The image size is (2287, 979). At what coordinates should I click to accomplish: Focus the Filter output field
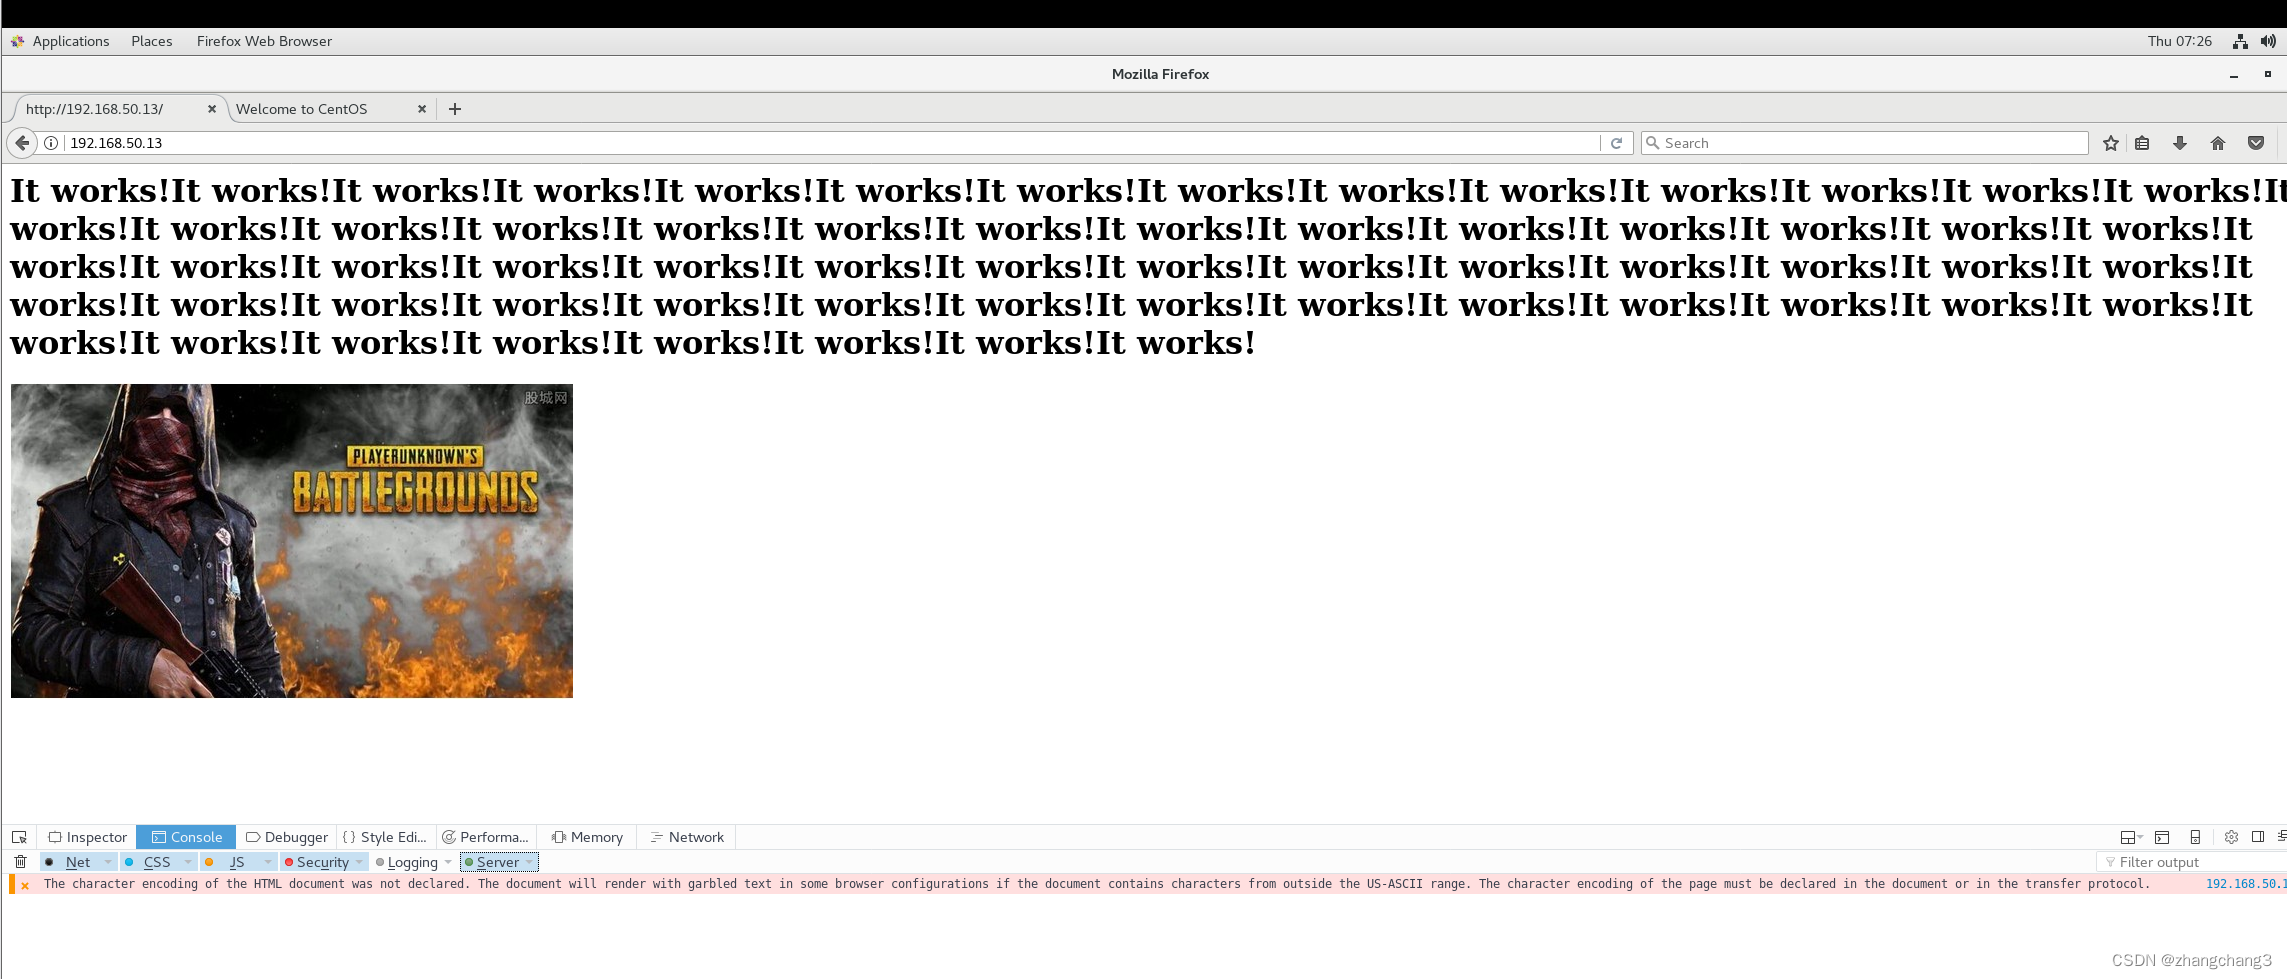[2190, 862]
